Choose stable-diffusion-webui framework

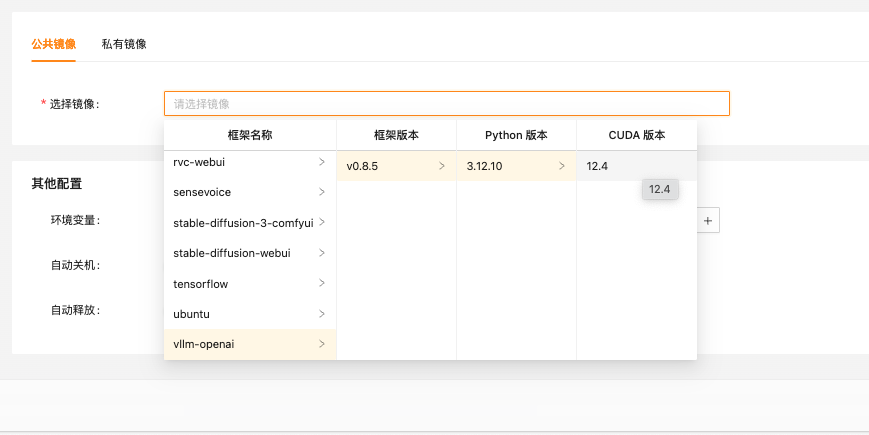click(232, 253)
